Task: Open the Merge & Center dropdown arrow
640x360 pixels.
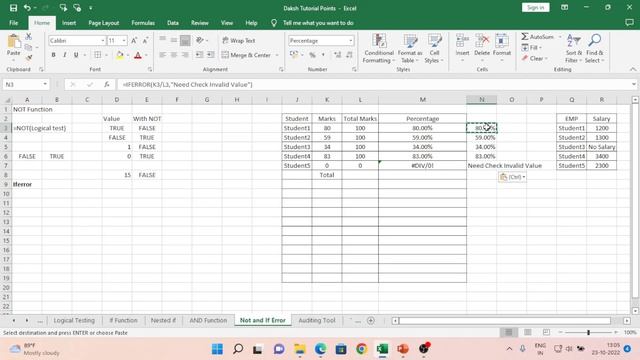Action: [x=277, y=55]
